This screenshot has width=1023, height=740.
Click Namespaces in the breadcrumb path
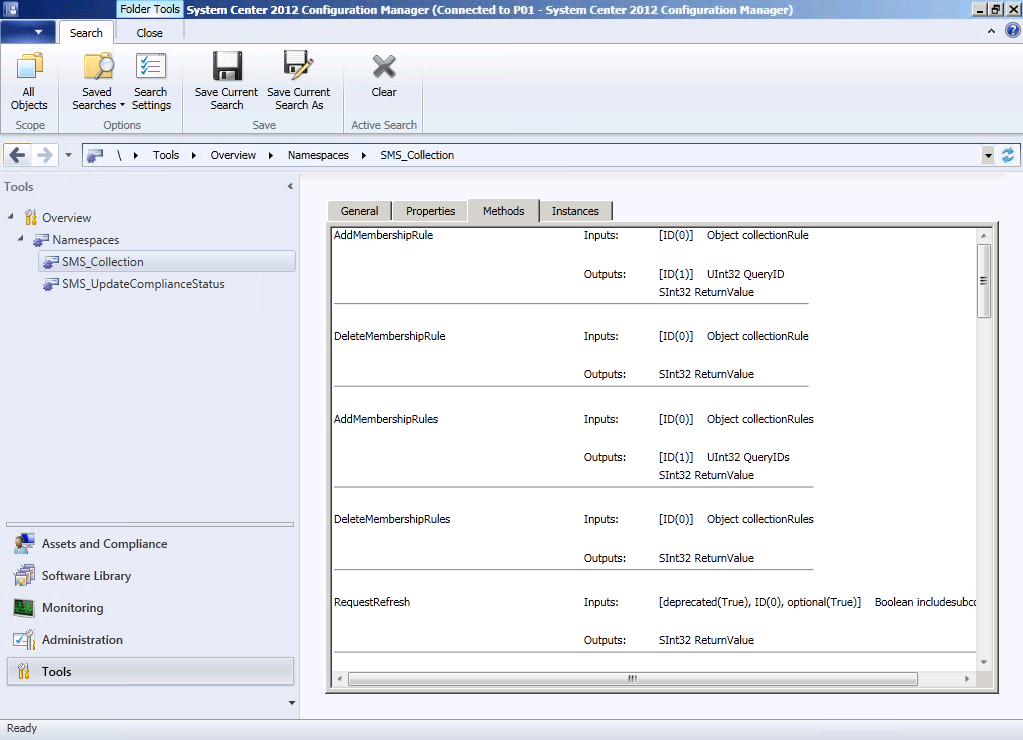pos(318,155)
